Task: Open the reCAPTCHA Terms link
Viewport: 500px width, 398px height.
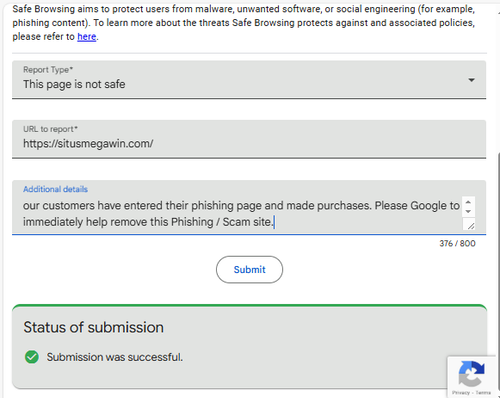Action: click(483, 393)
